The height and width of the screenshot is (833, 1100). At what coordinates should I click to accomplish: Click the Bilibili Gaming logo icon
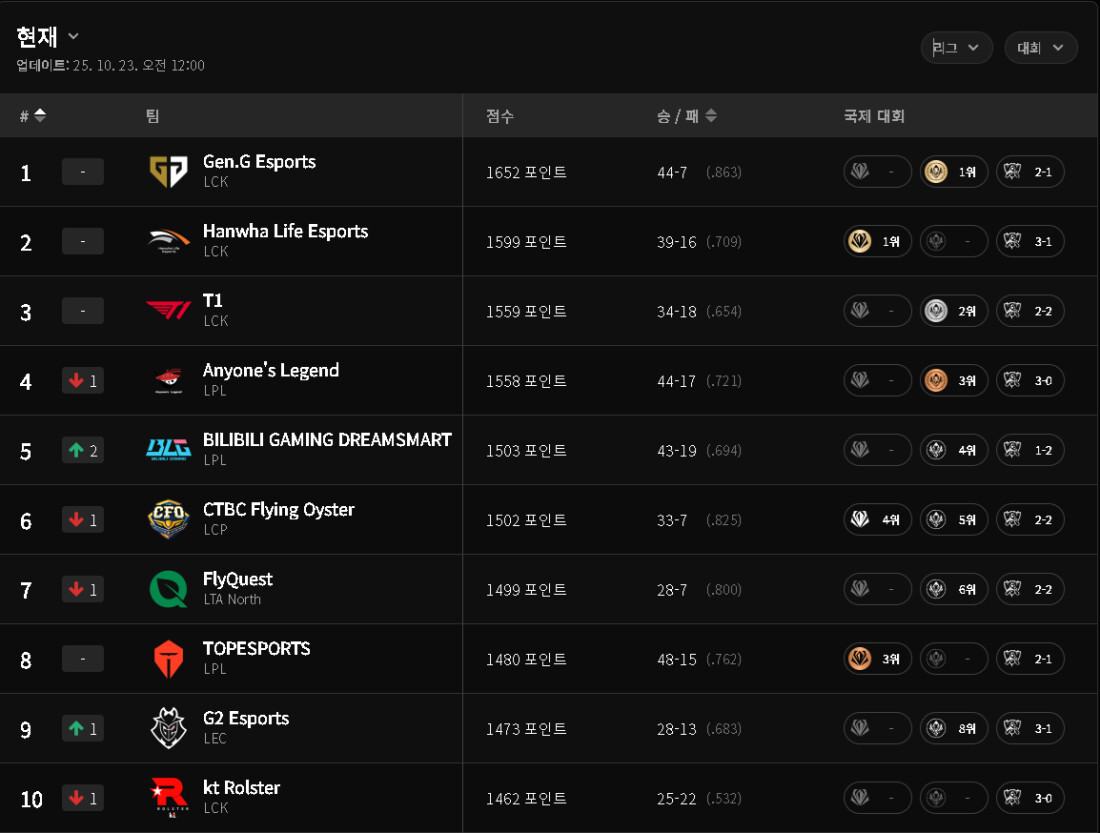point(168,450)
